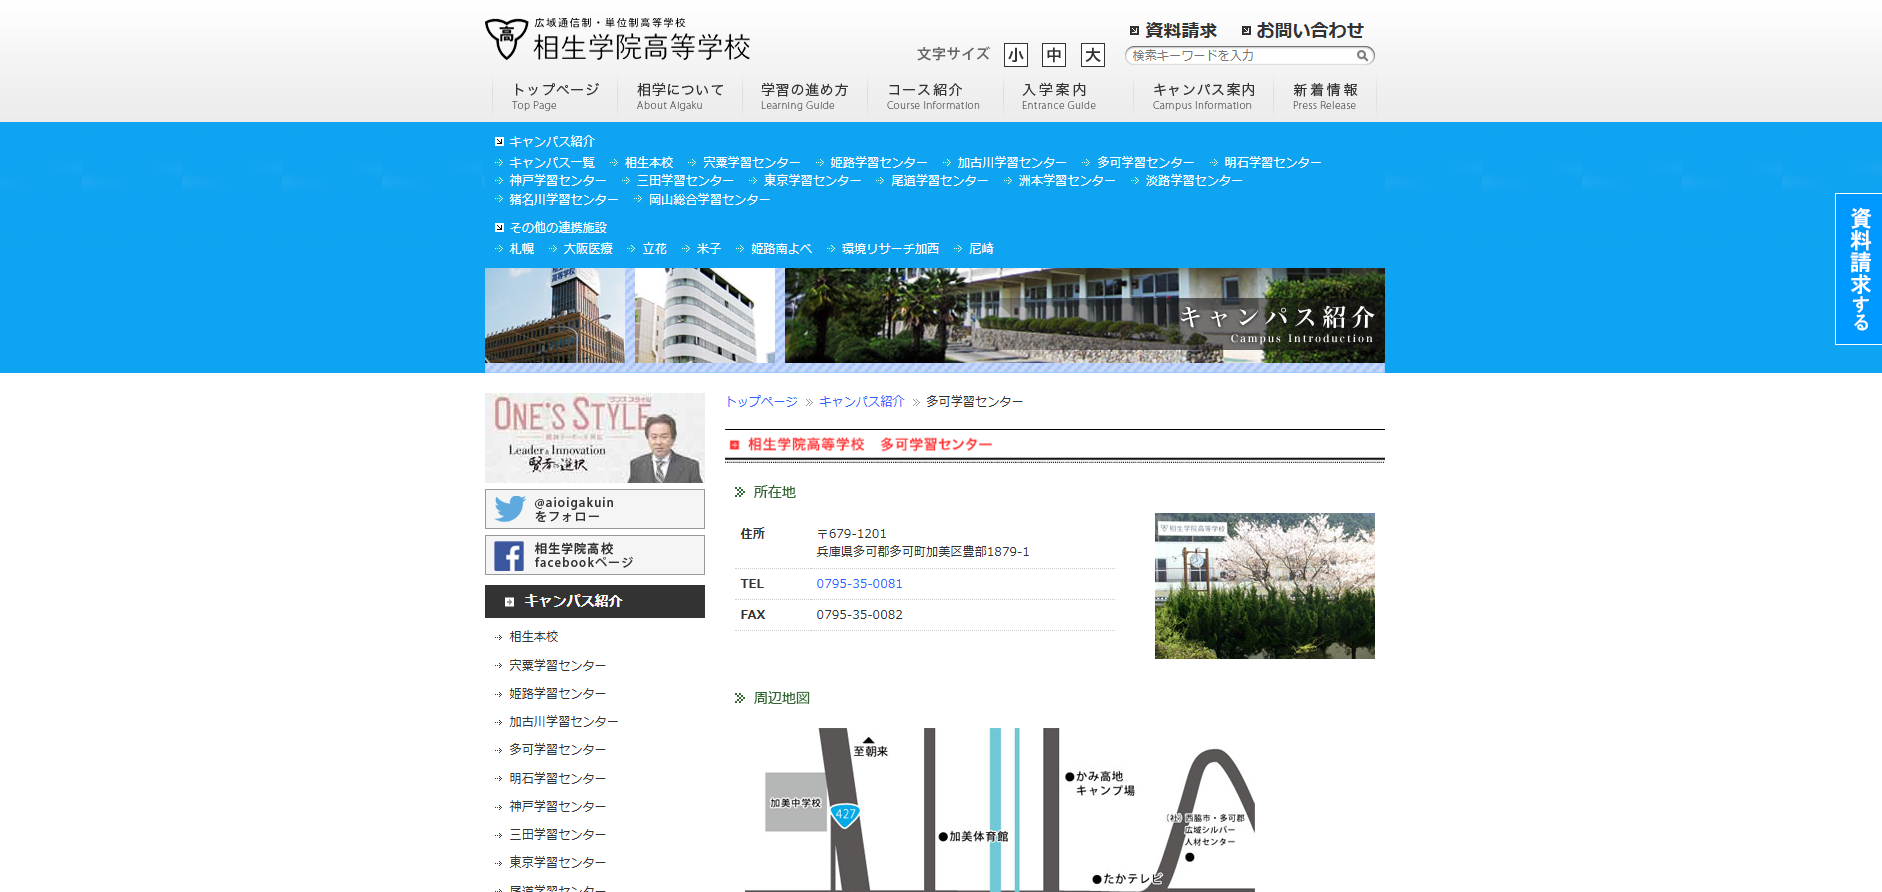Click the search magnifier icon
1882x892 pixels.
pyautogui.click(x=1361, y=56)
